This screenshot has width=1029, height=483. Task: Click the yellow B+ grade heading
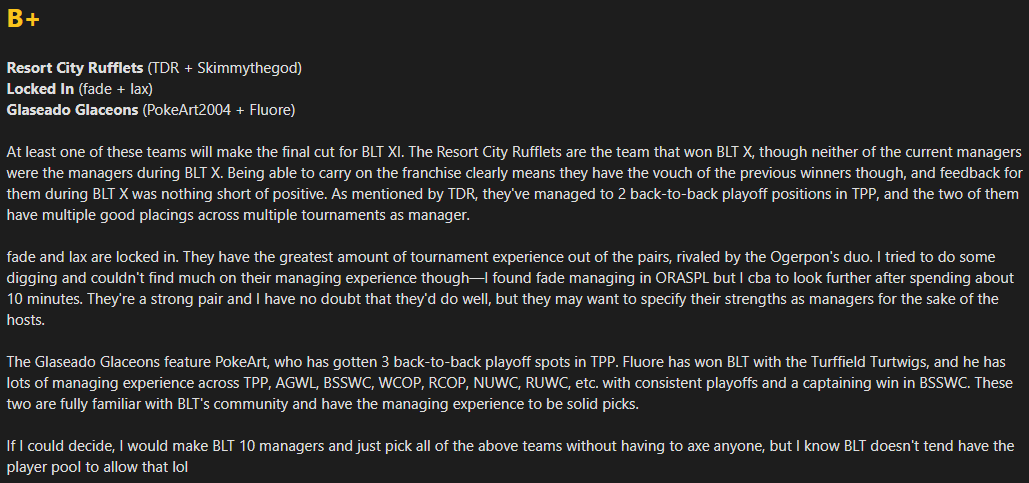pyautogui.click(x=23, y=20)
